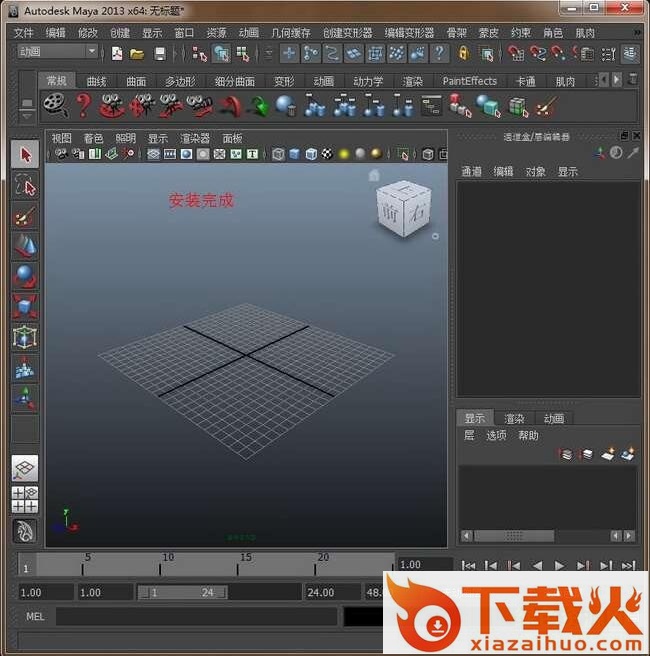This screenshot has width=650, height=656.
Task: Click the Create new layer icon
Action: (x=608, y=454)
